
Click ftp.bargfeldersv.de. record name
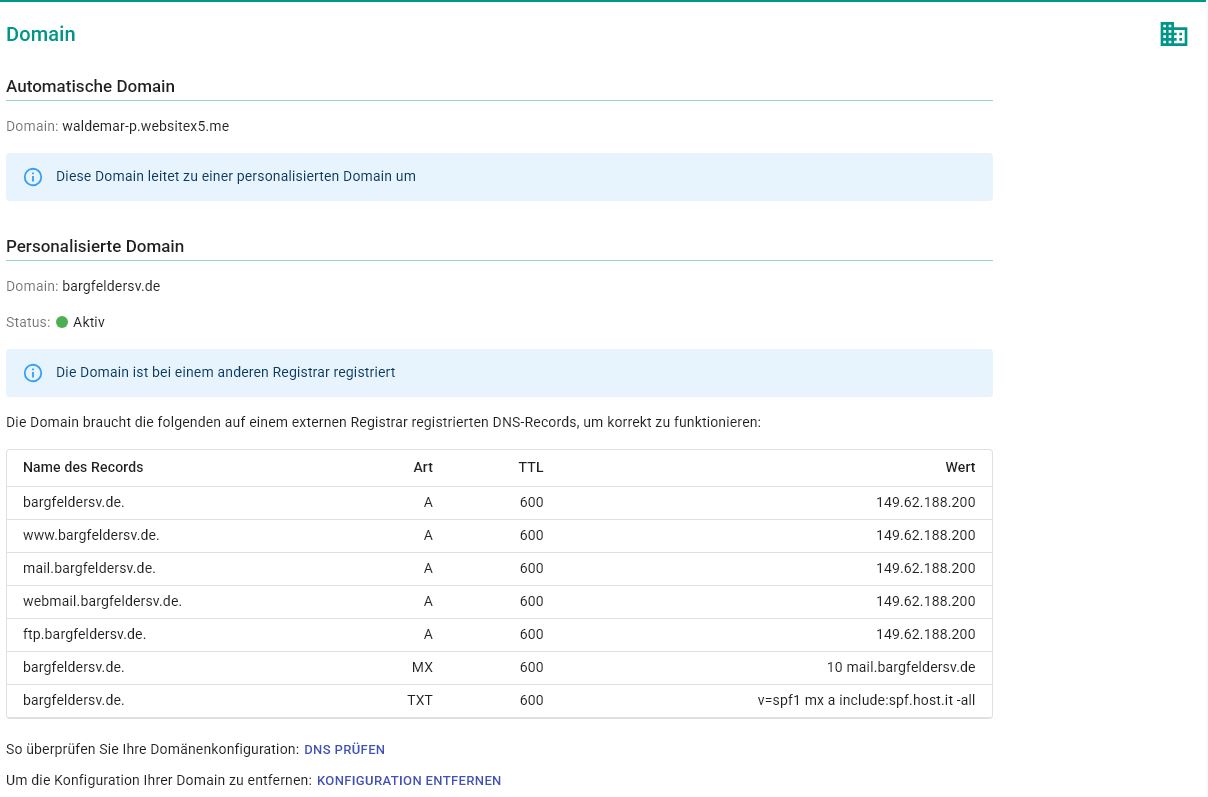click(84, 634)
